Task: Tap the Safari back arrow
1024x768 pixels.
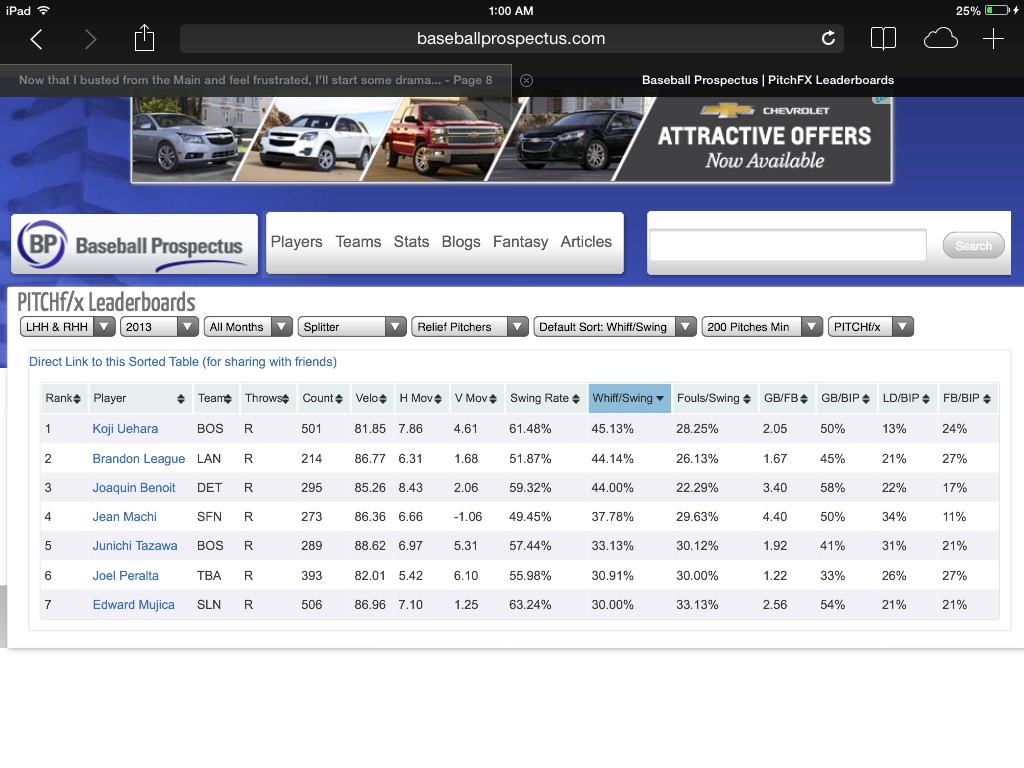Action: [37, 39]
